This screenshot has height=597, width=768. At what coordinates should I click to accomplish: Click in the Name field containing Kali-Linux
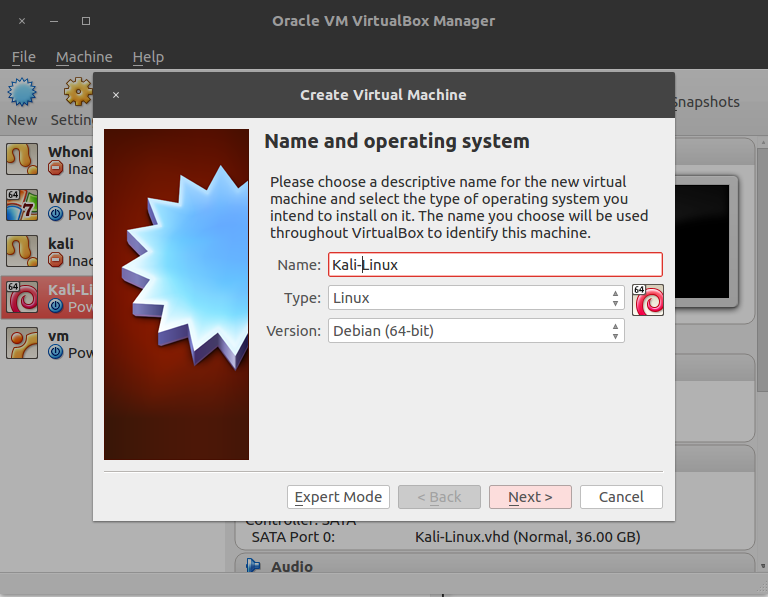[495, 264]
